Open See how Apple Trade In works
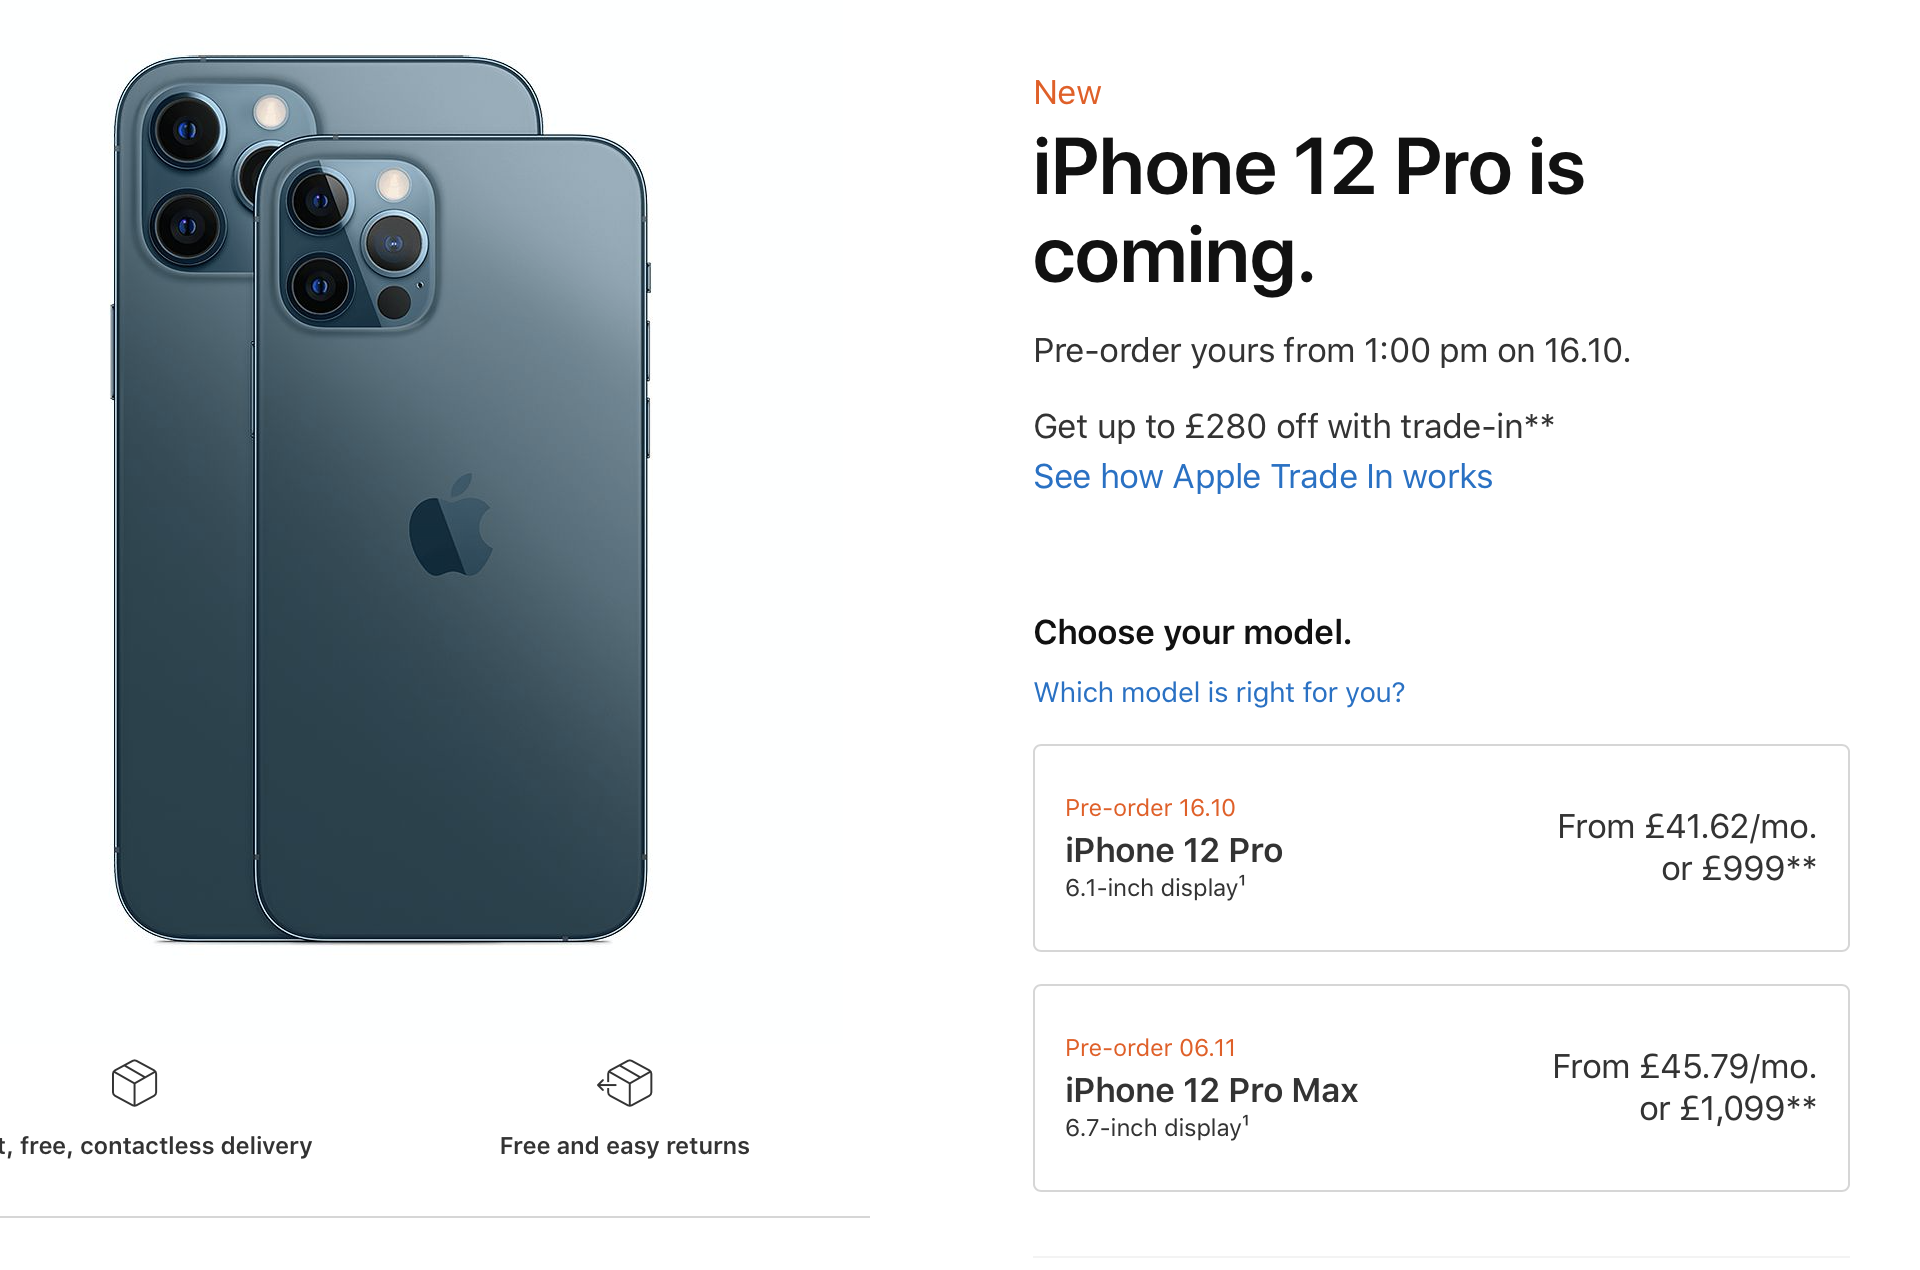This screenshot has width=1920, height=1270. coord(1262,477)
